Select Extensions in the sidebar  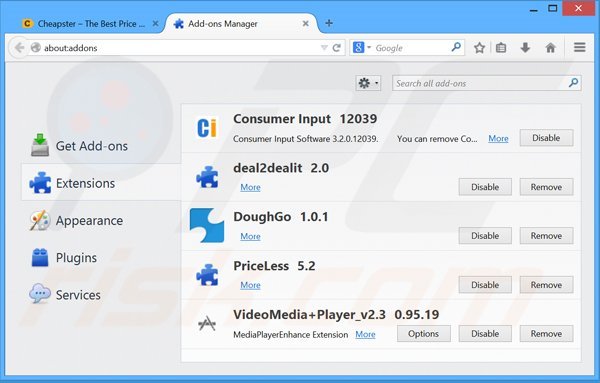click(101, 183)
